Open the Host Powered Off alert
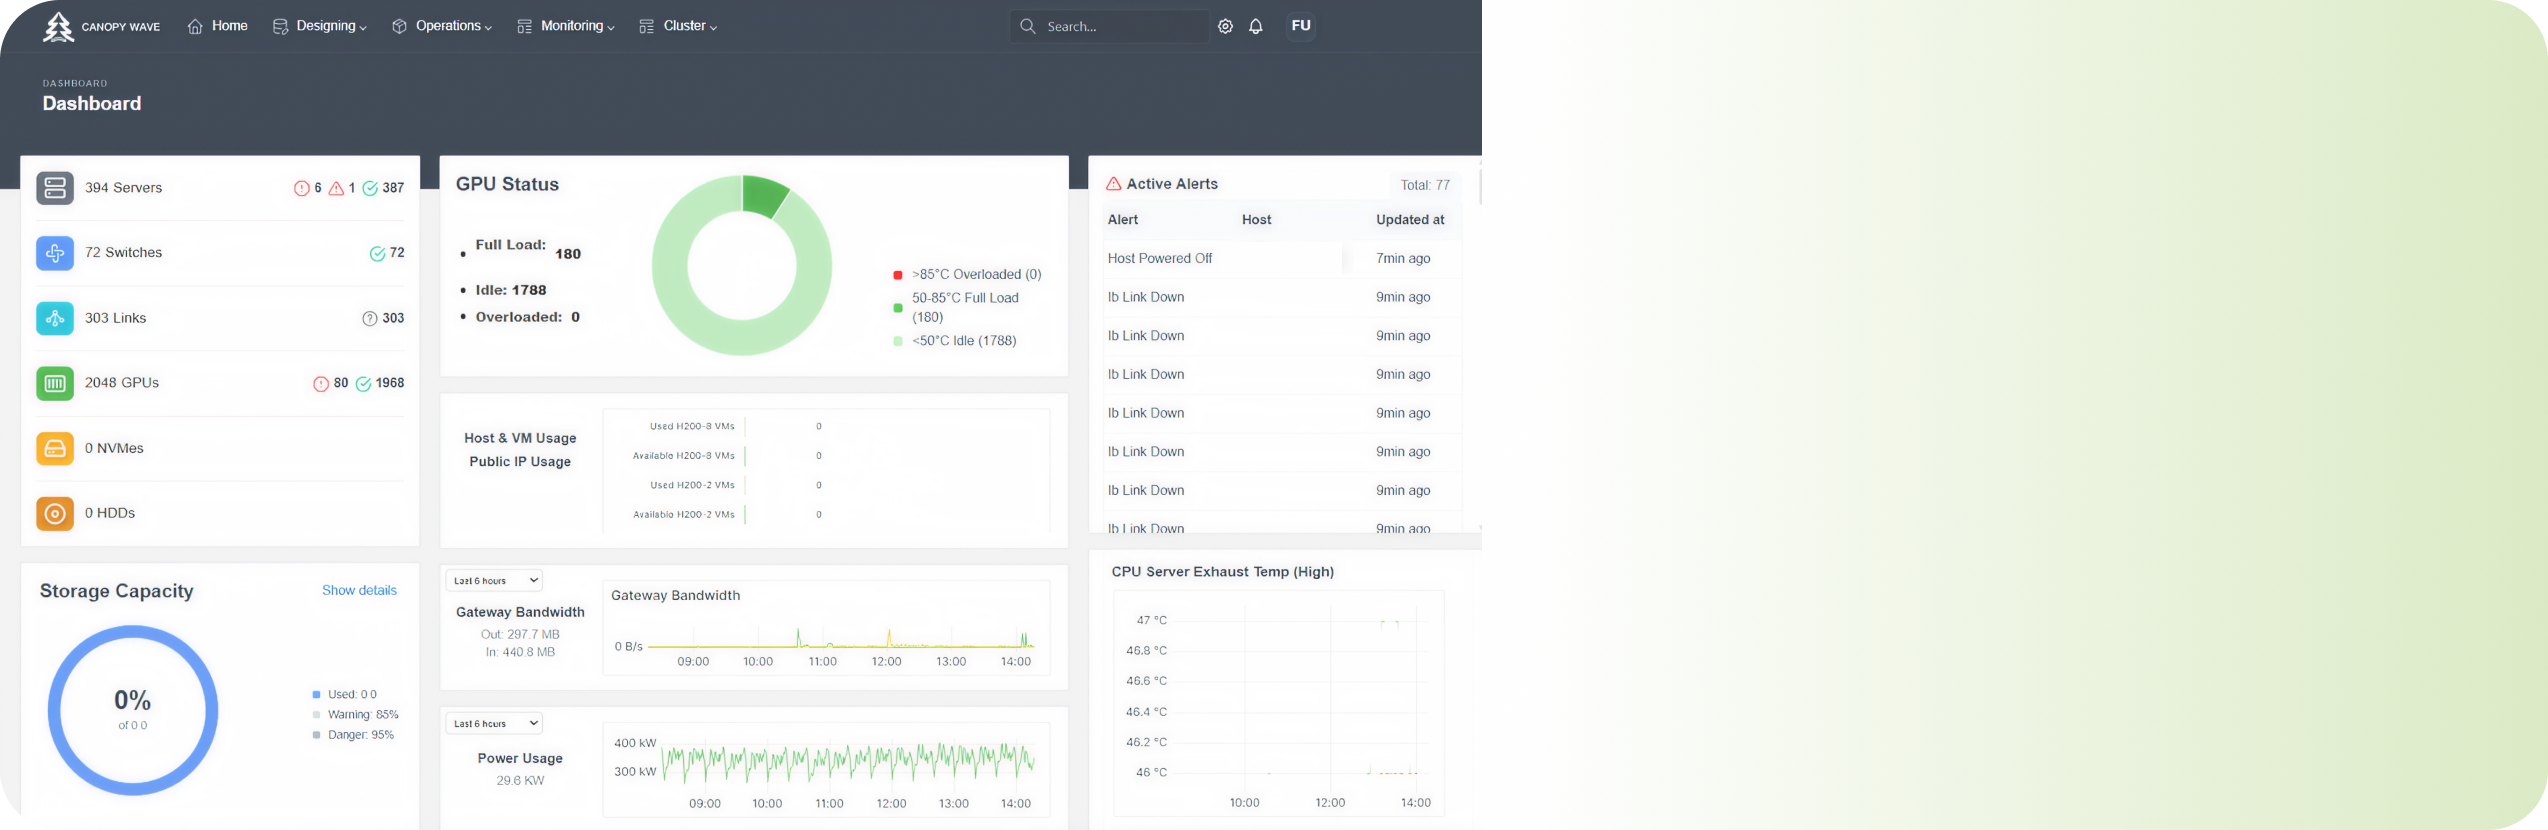Image resolution: width=2548 pixels, height=830 pixels. tap(1160, 258)
